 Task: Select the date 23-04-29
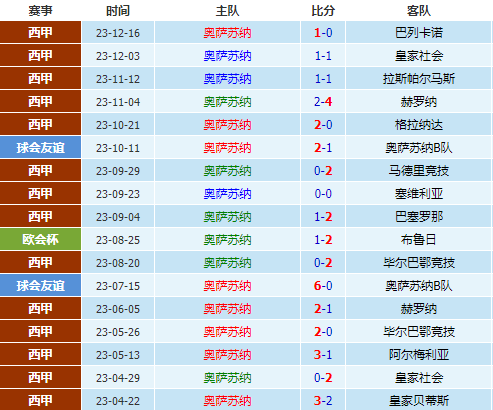(118, 378)
